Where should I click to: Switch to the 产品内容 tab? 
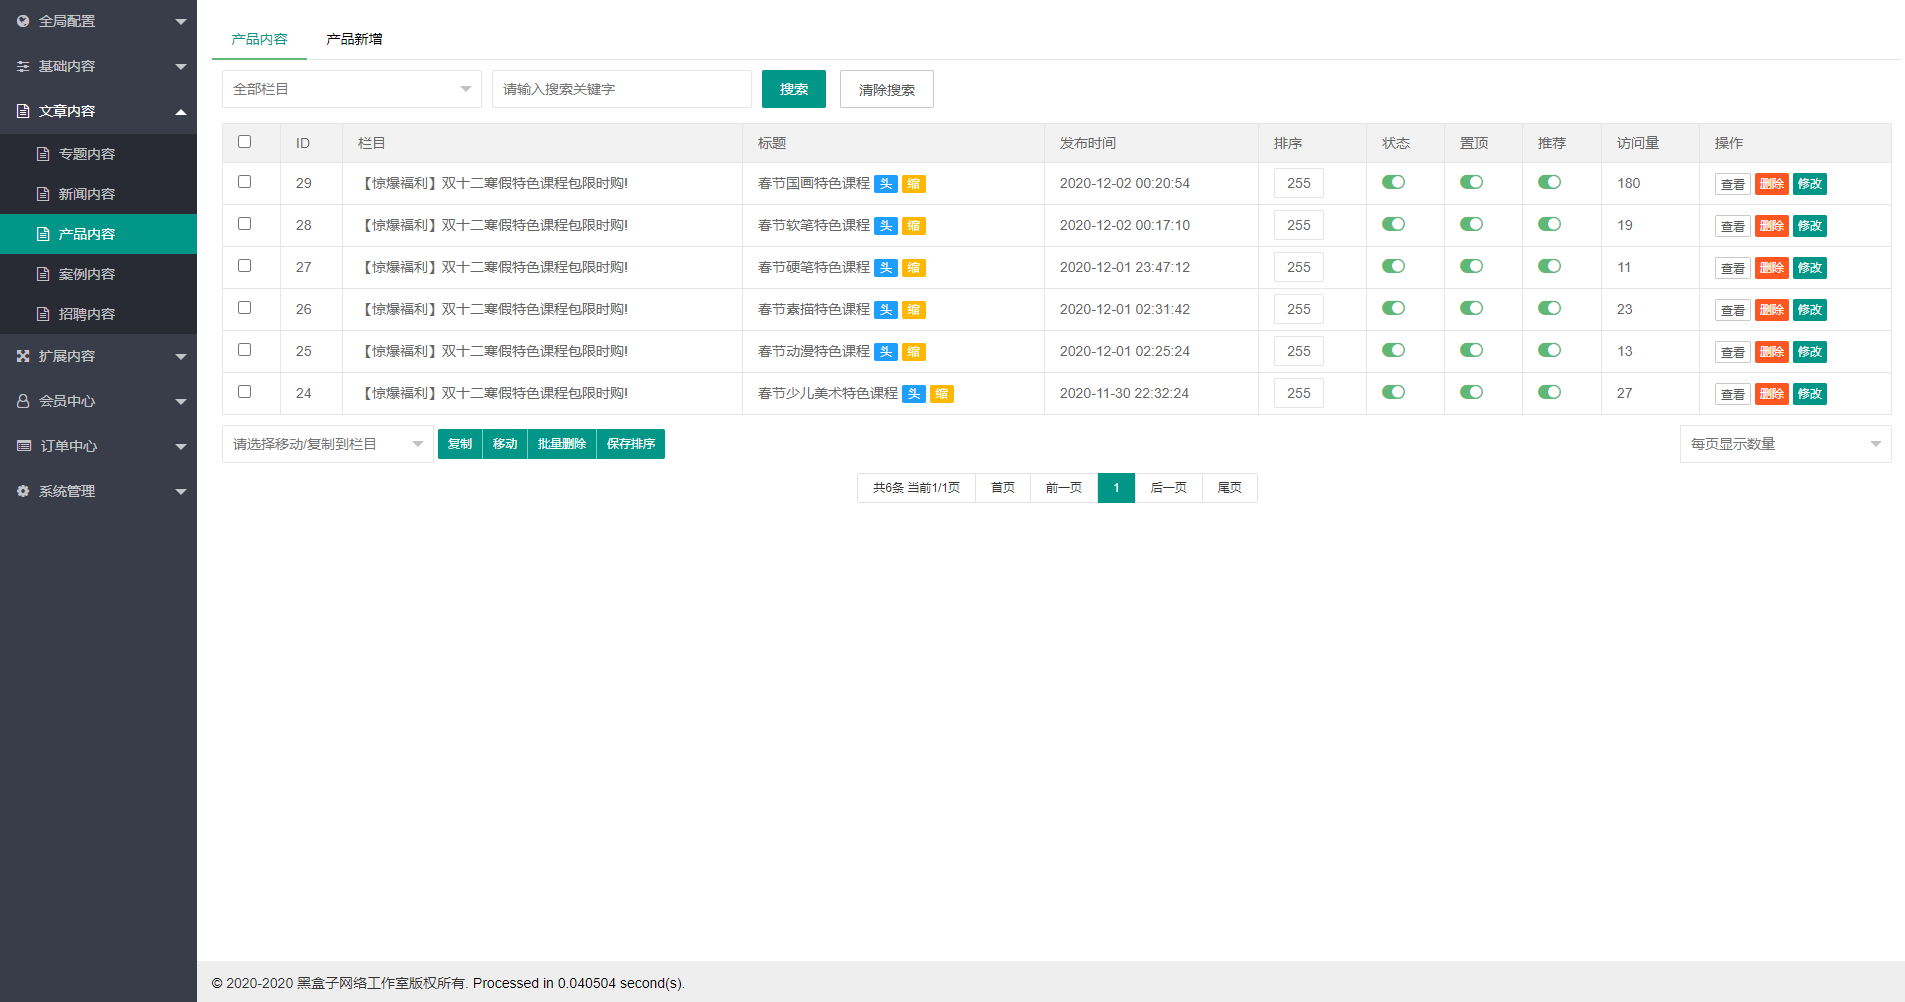(x=259, y=39)
